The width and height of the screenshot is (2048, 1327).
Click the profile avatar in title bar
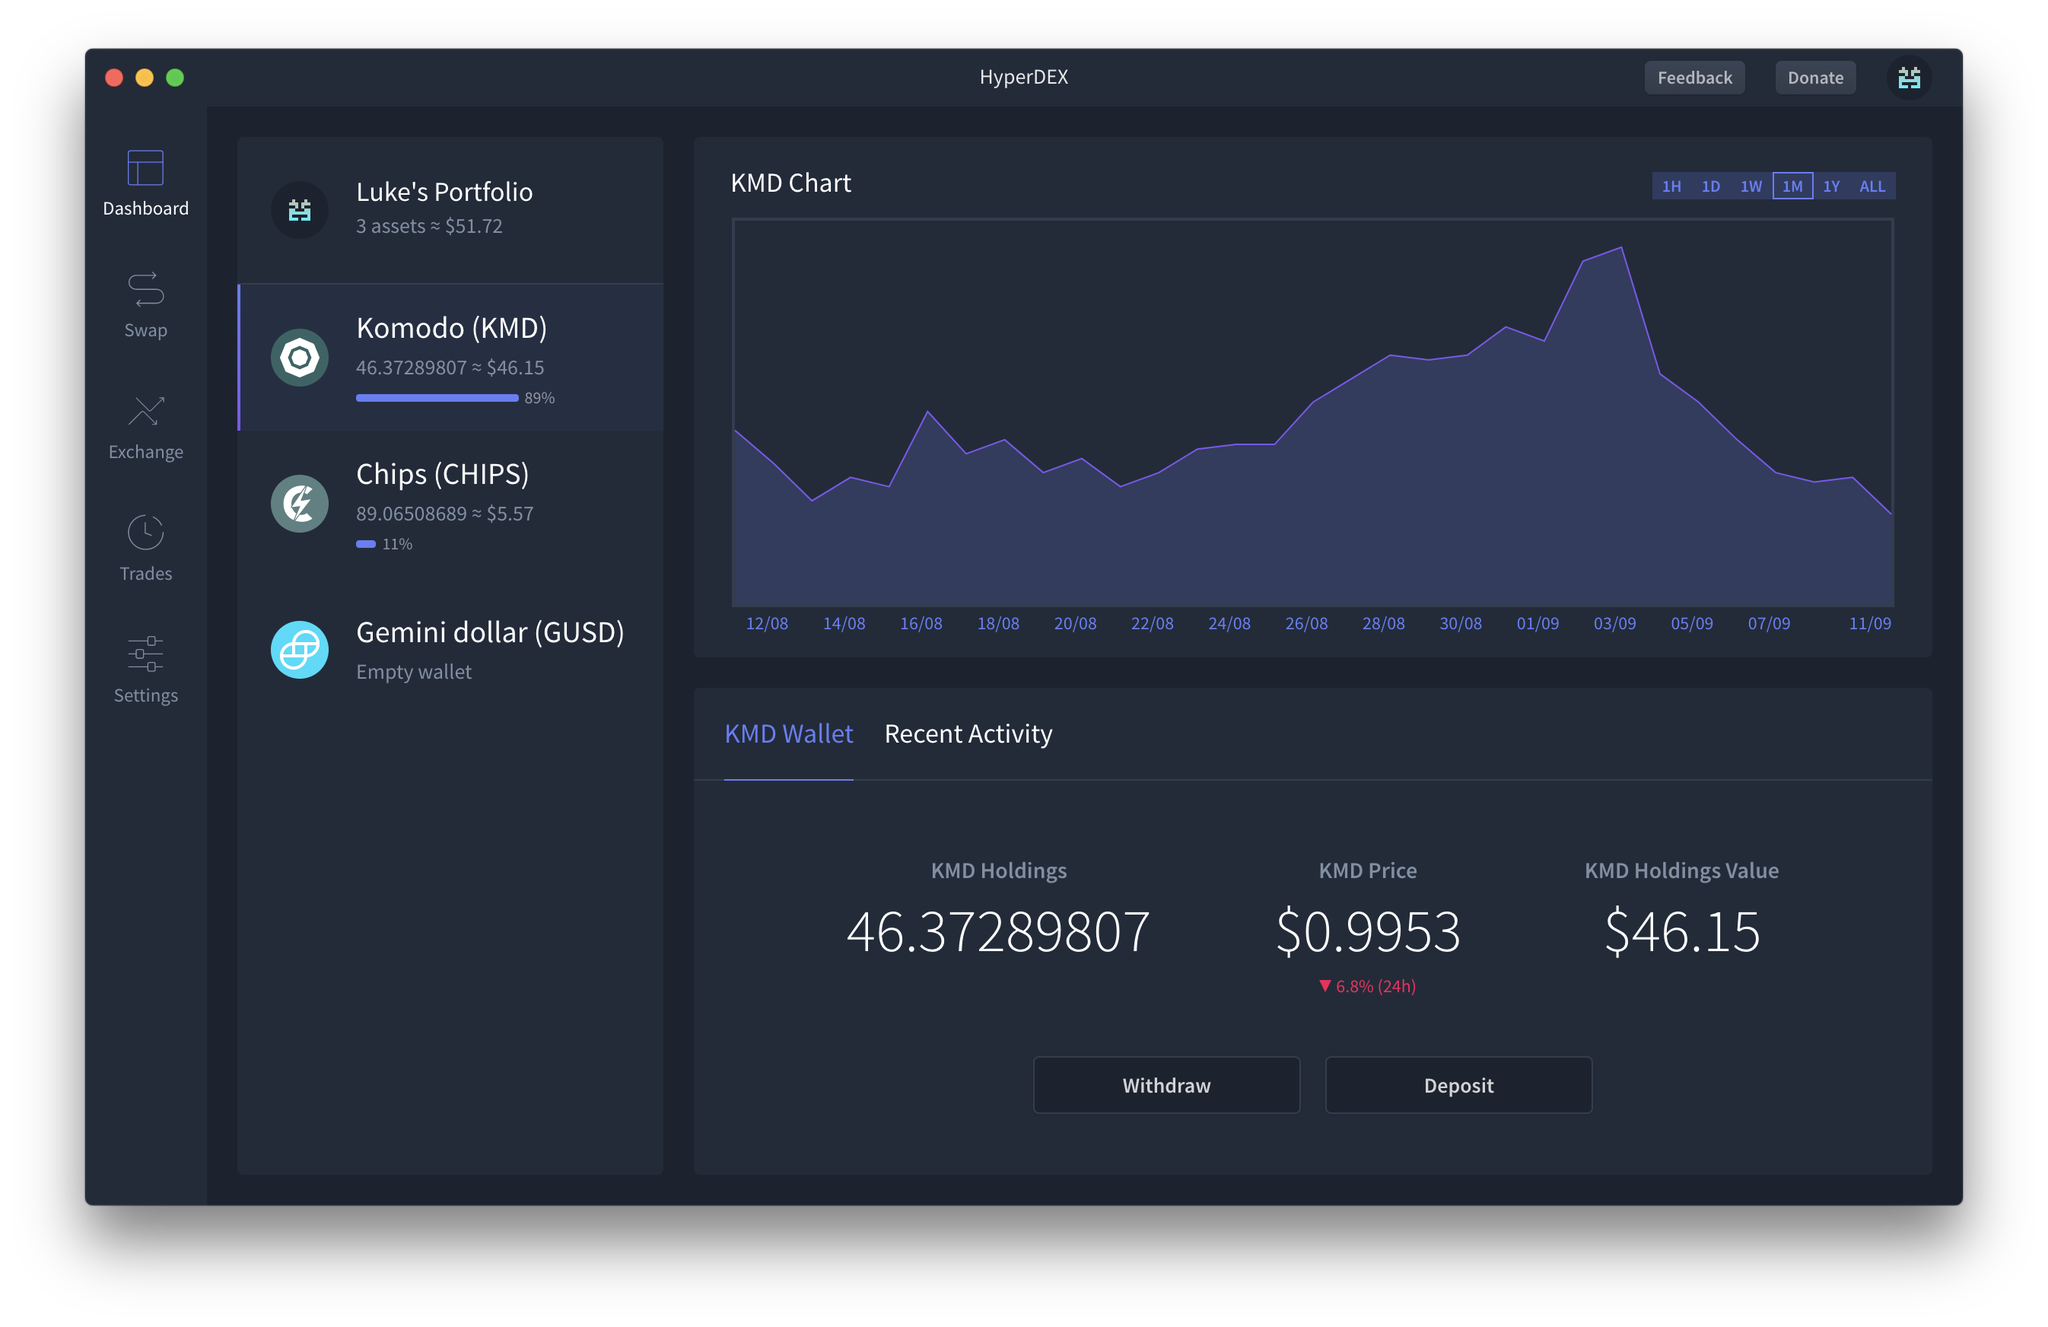click(x=1909, y=77)
